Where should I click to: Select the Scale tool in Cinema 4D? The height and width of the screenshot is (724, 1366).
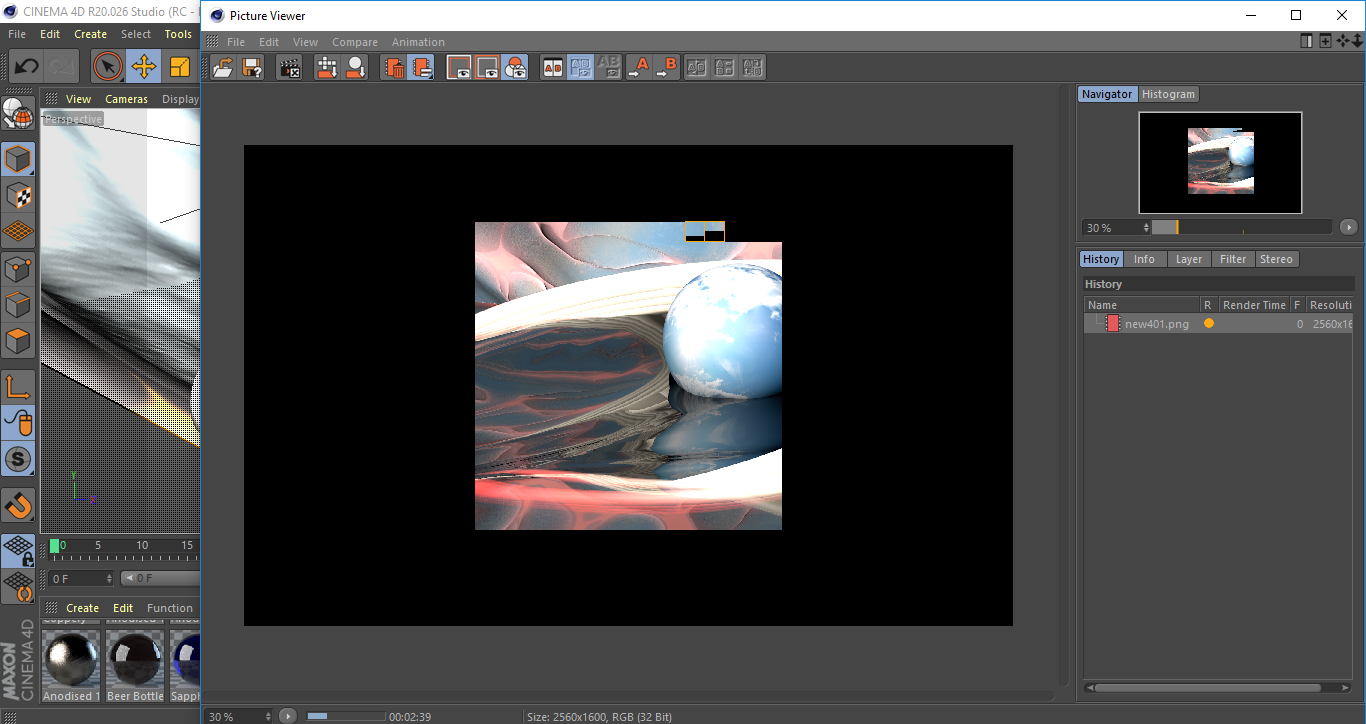tap(180, 67)
